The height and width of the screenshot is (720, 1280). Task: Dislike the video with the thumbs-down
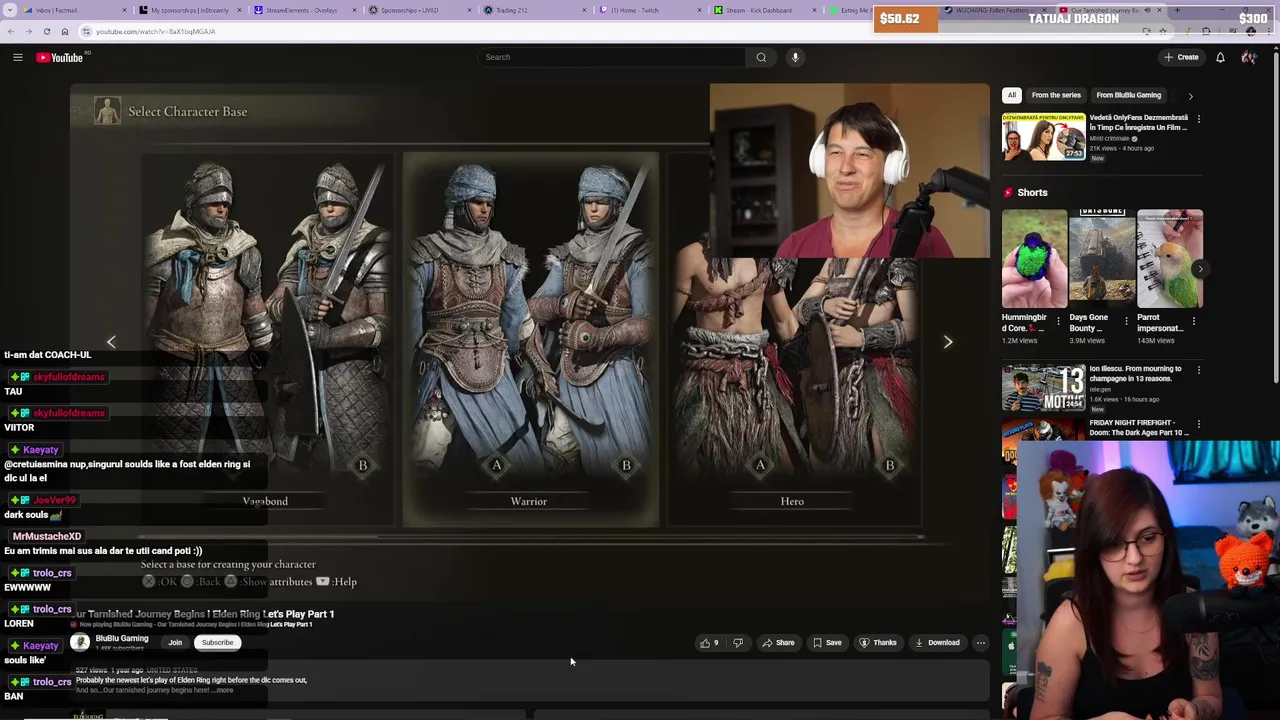738,643
